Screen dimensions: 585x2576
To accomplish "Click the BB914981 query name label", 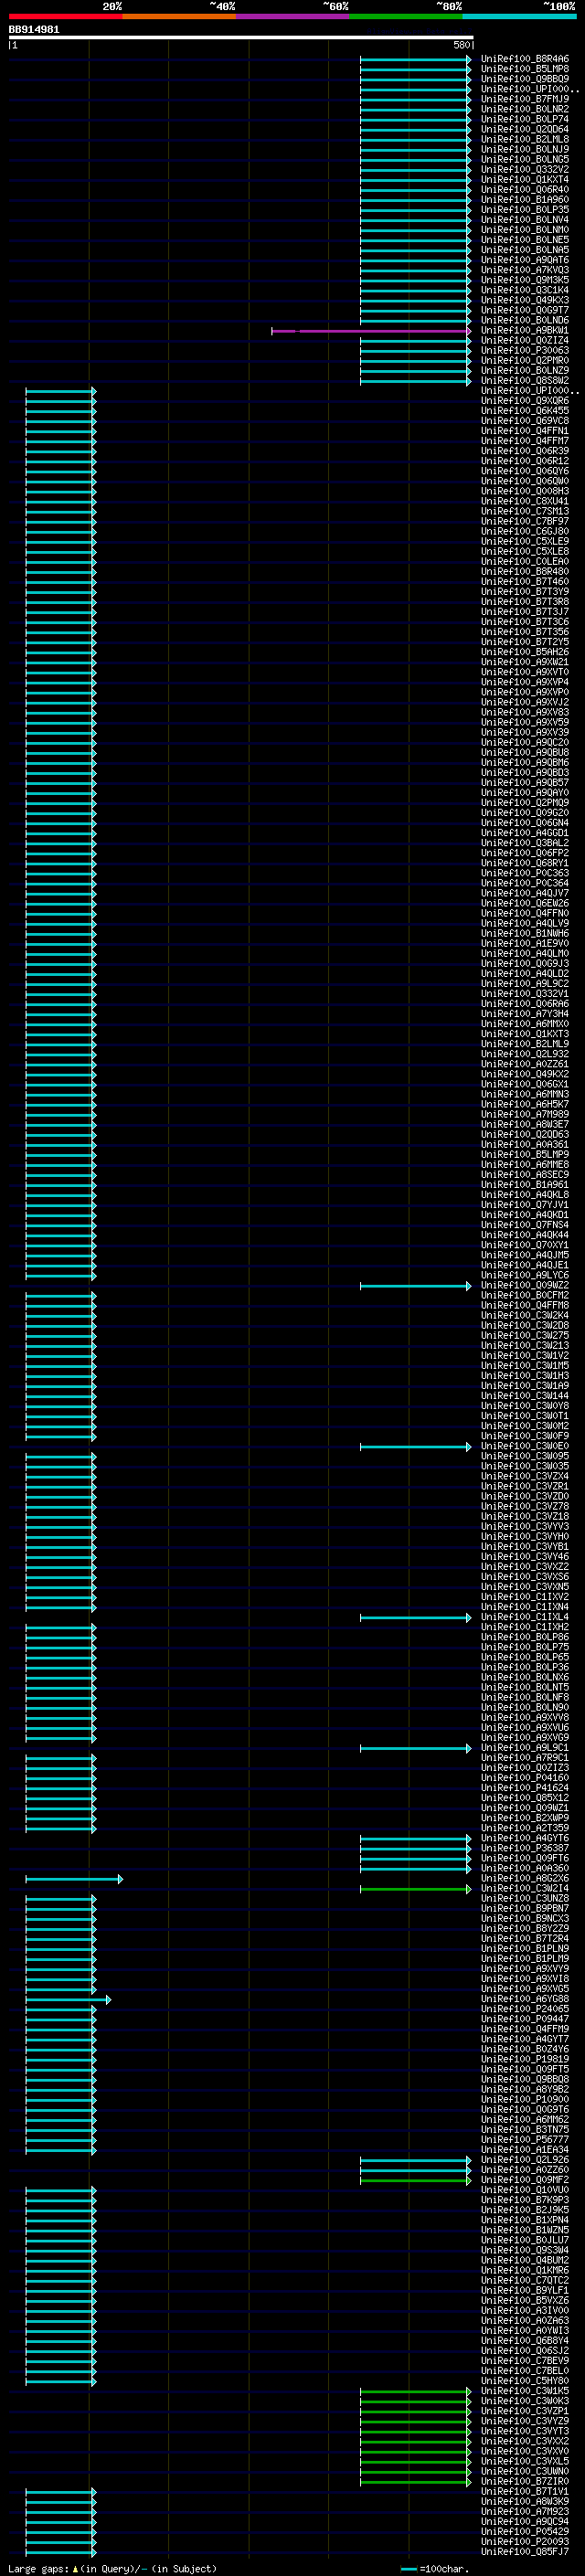I will tap(34, 29).
